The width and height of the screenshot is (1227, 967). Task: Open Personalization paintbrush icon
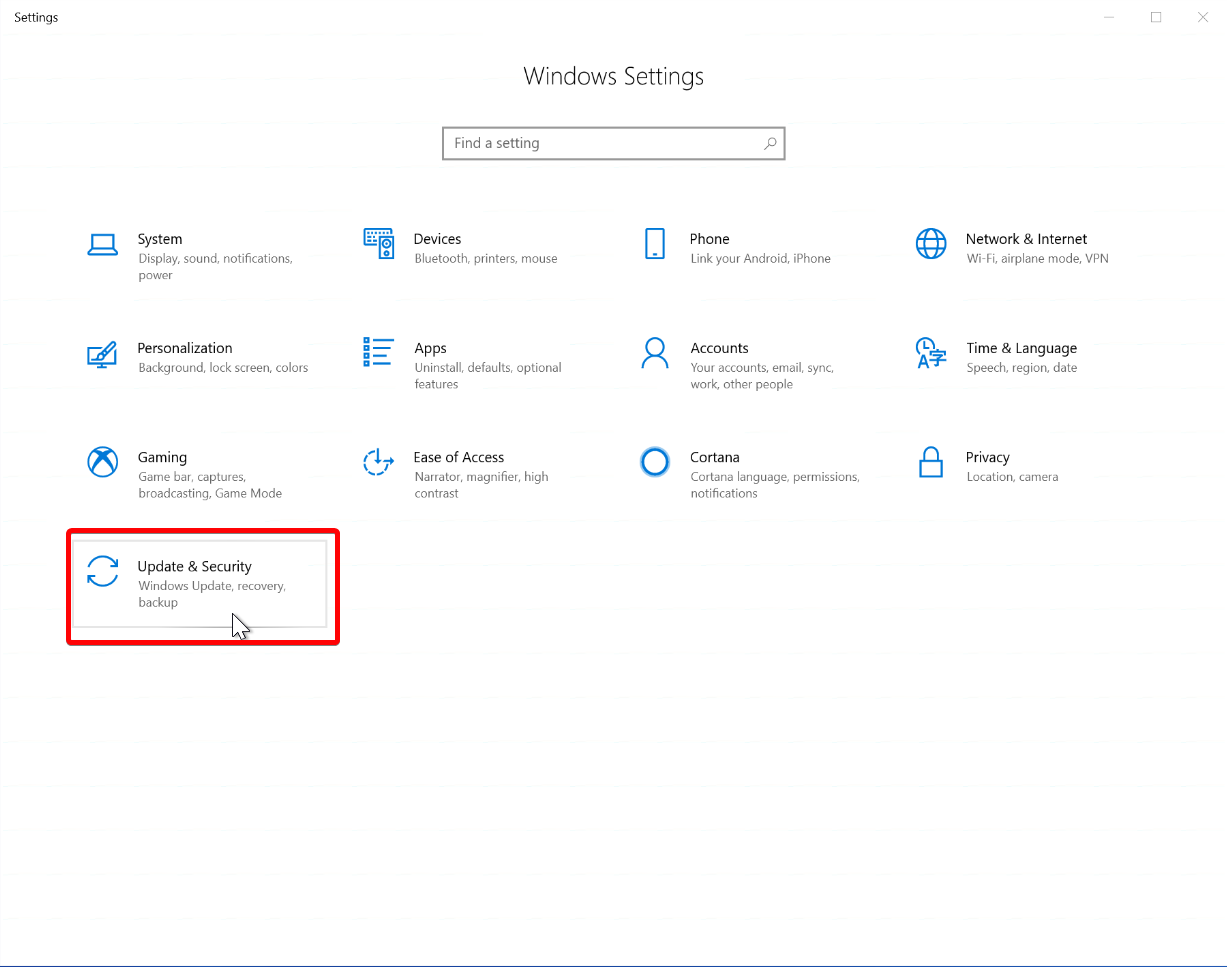point(102,353)
